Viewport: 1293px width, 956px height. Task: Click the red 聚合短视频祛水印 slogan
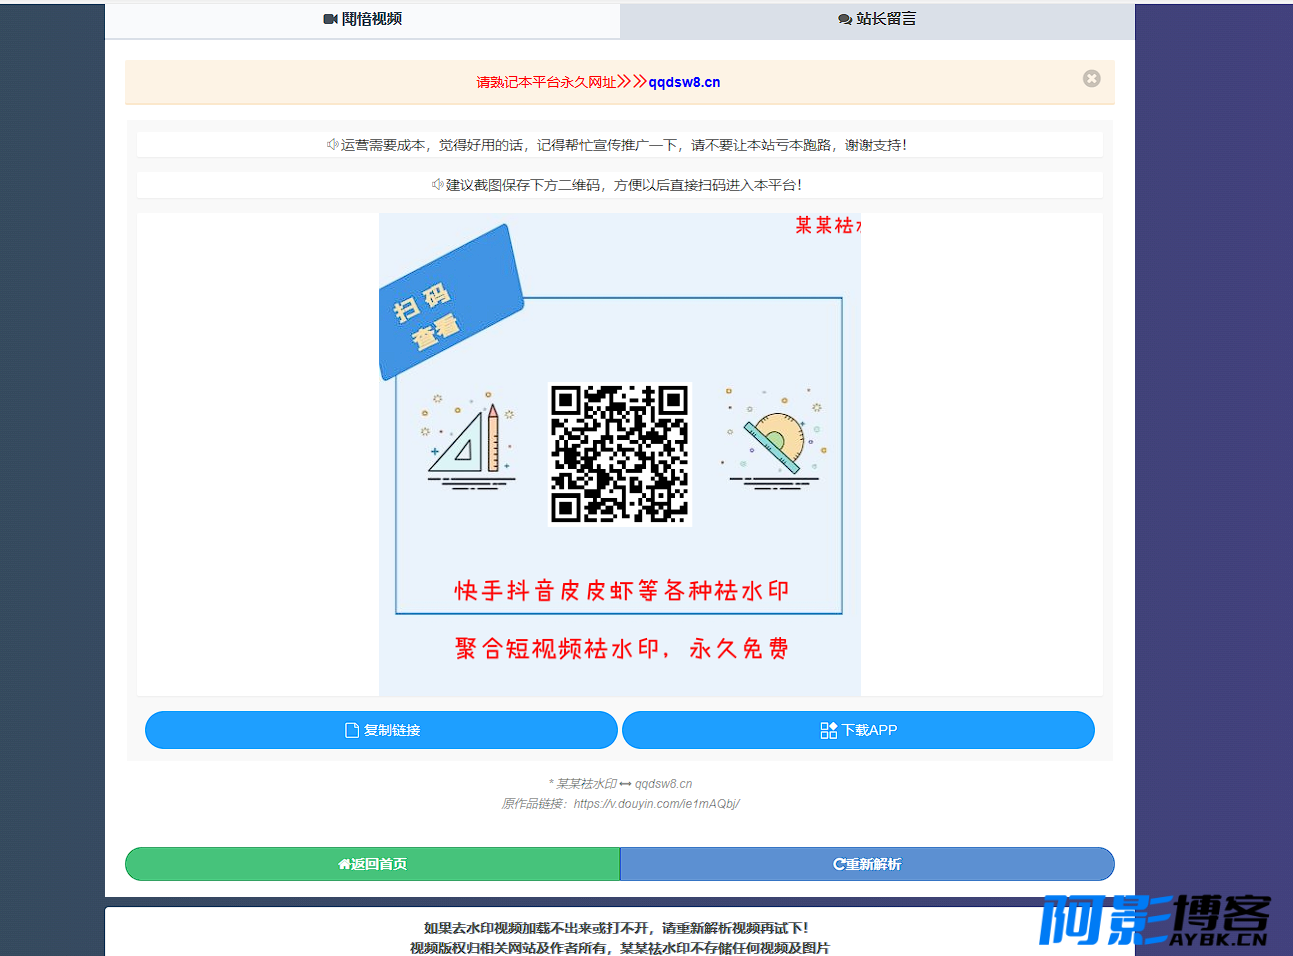621,648
